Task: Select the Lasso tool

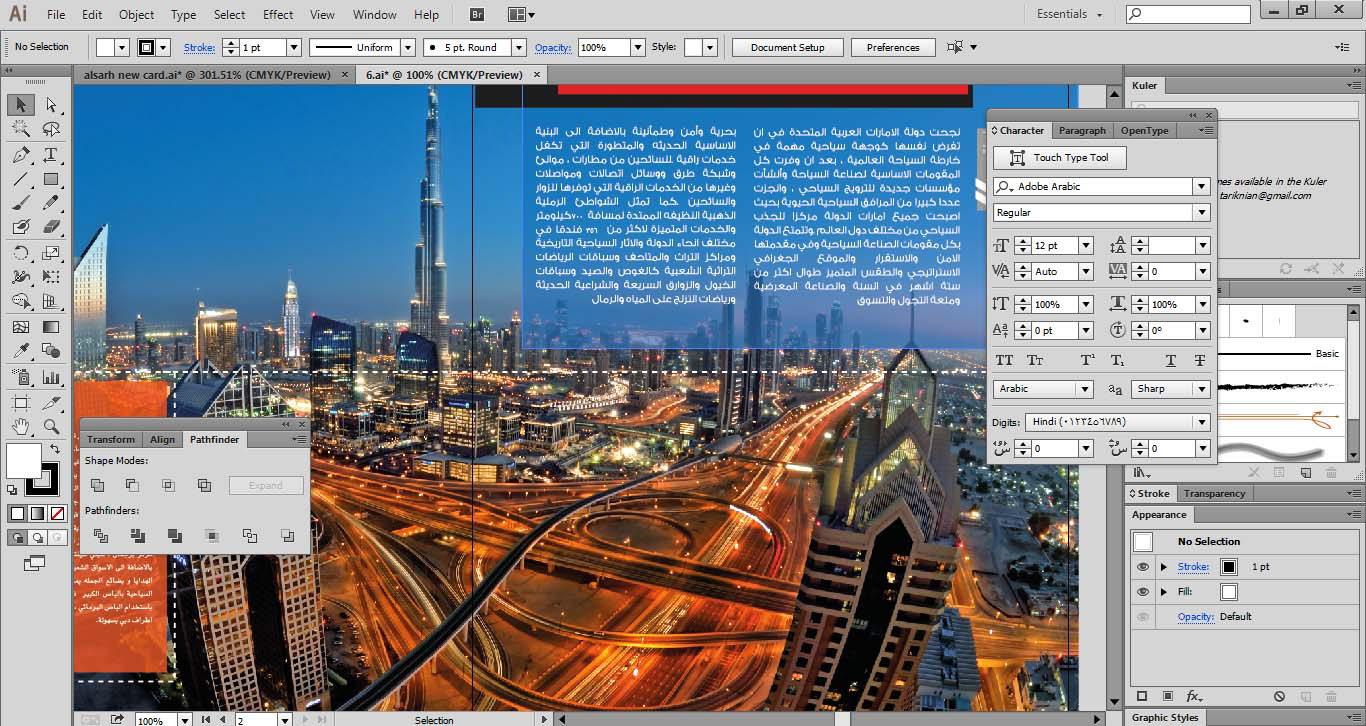Action: 51,129
